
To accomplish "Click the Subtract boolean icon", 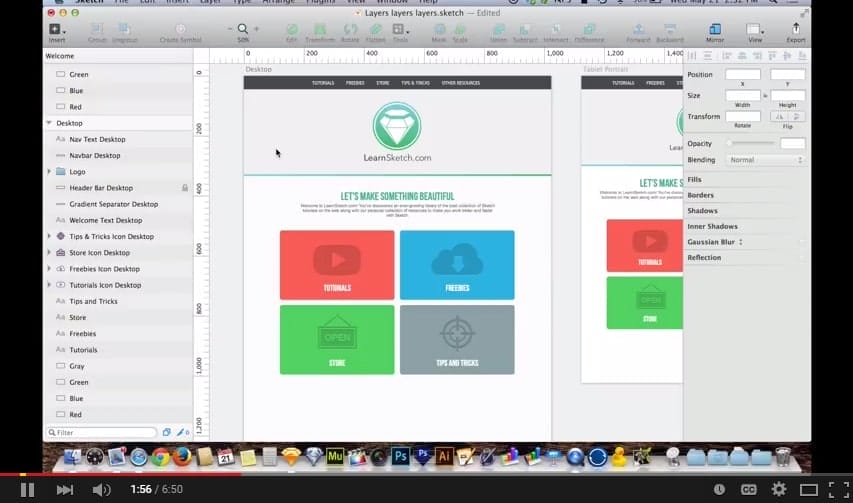I will pos(525,29).
